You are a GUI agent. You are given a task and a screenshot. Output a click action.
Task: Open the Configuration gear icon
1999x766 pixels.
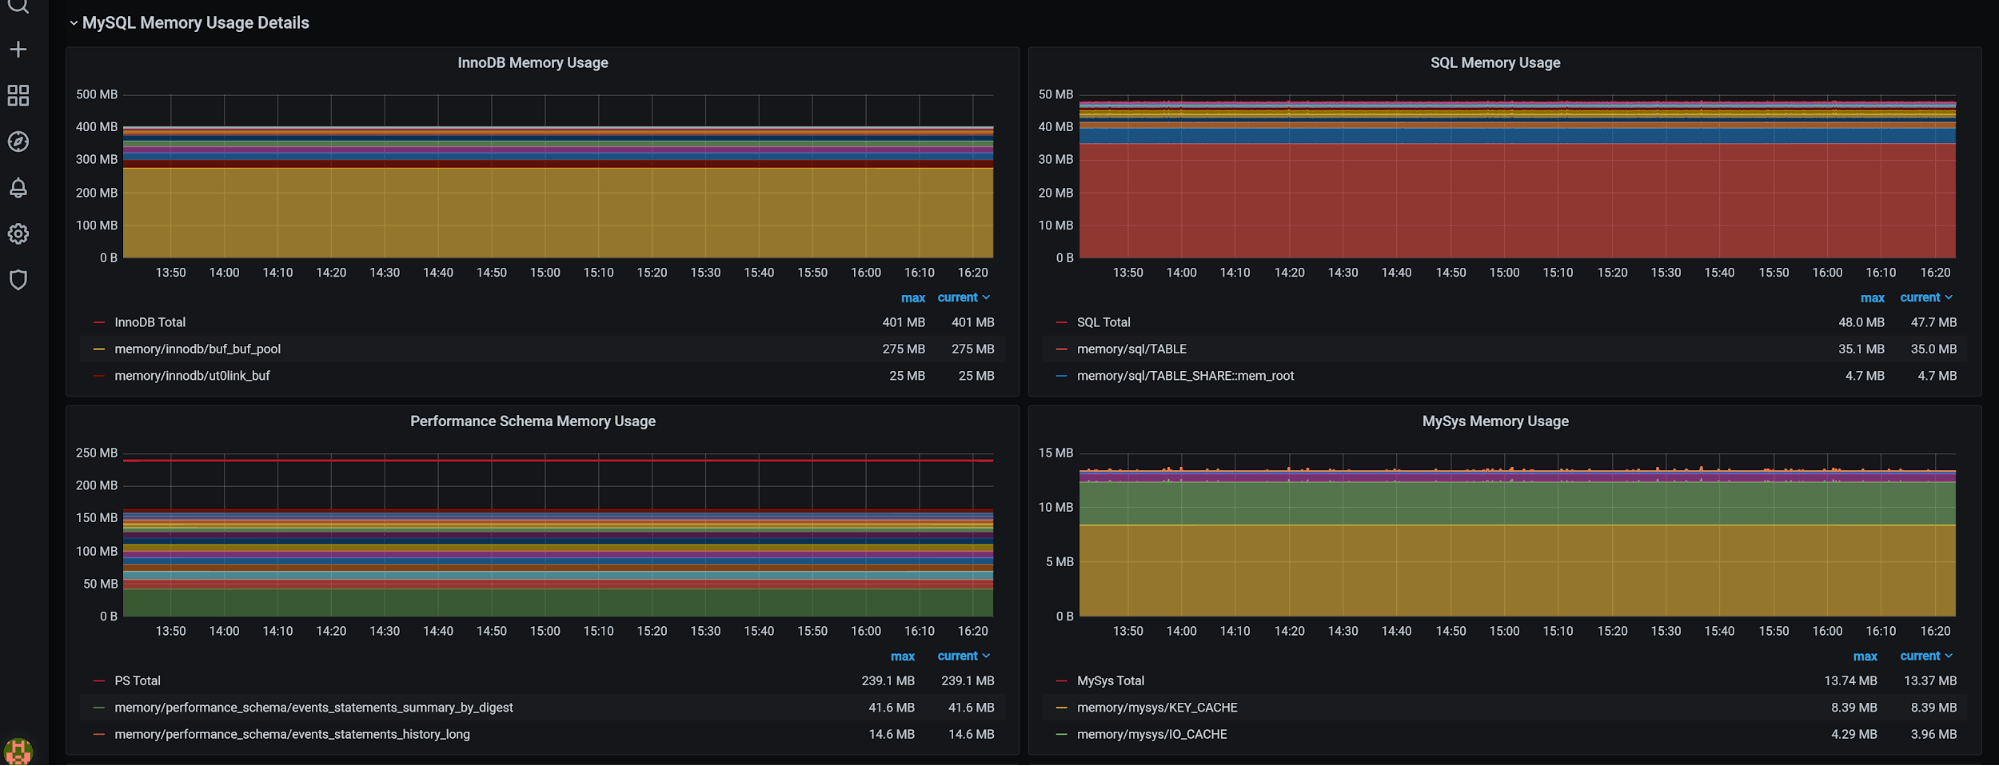(x=18, y=234)
